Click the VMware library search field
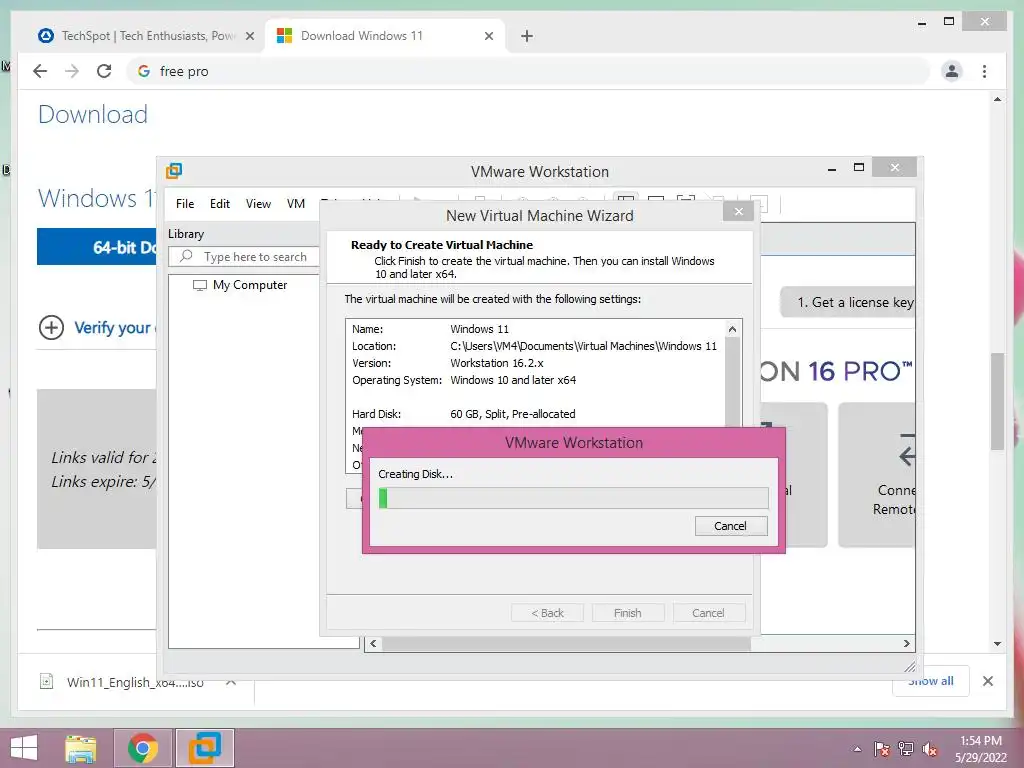Viewport: 1024px width, 768px height. [244, 257]
